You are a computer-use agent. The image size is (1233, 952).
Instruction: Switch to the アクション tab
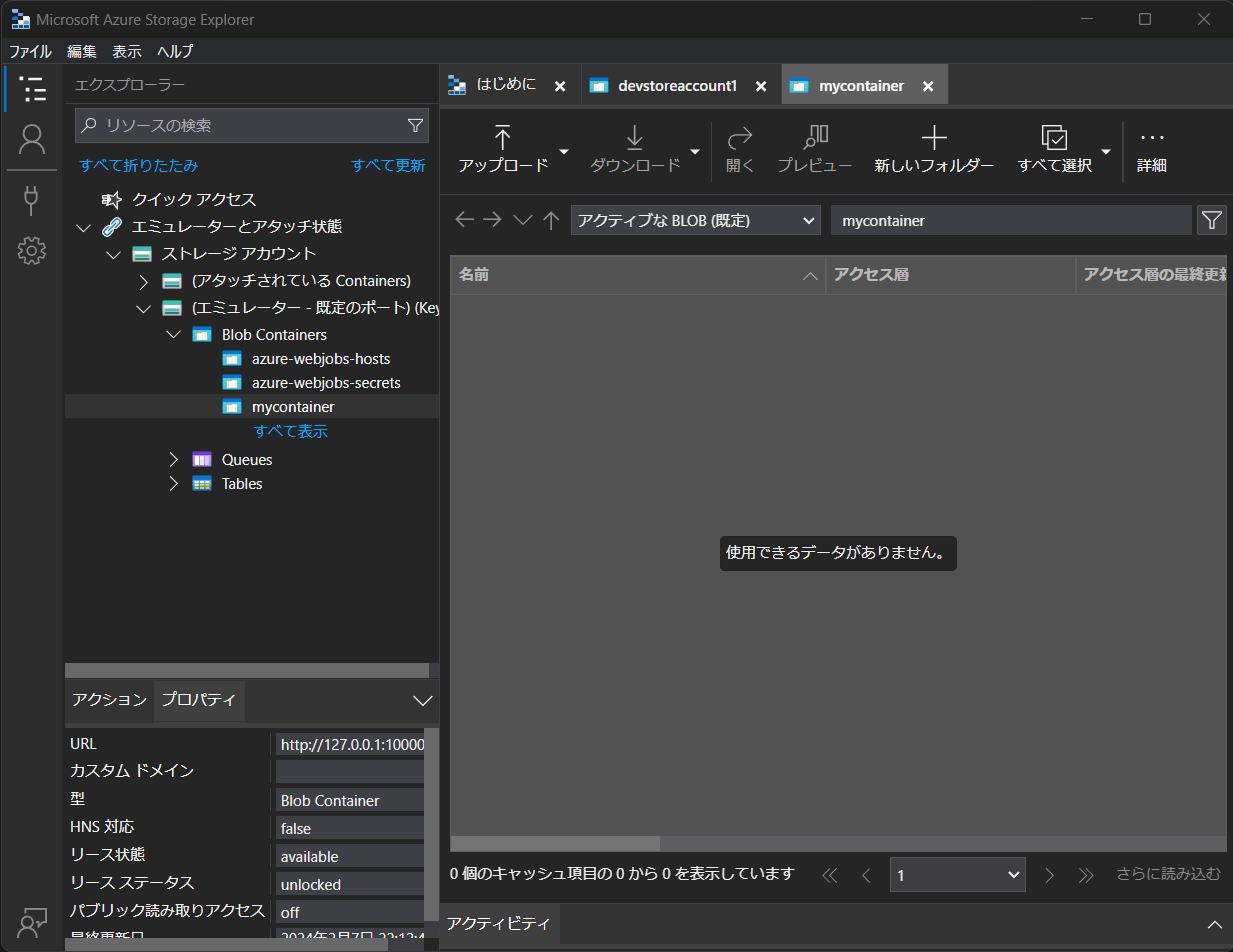click(110, 700)
